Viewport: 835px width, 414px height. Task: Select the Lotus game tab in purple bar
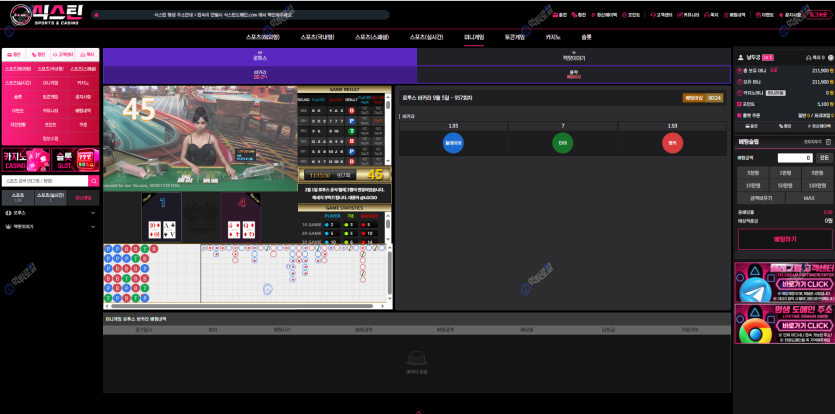(x=260, y=59)
